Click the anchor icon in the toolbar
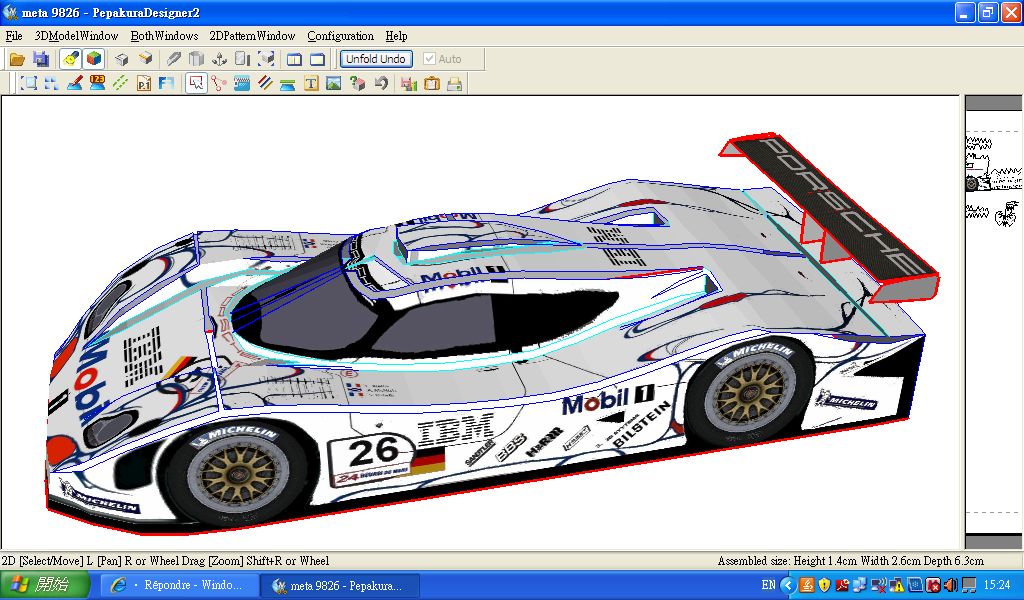The height and width of the screenshot is (600, 1024). coord(219,59)
